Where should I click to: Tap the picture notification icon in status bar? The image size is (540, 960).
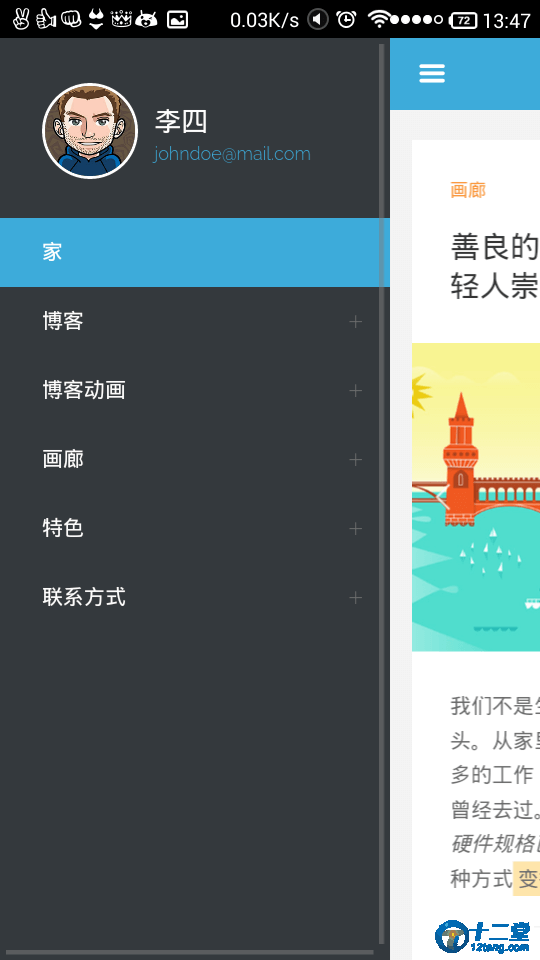178,20
